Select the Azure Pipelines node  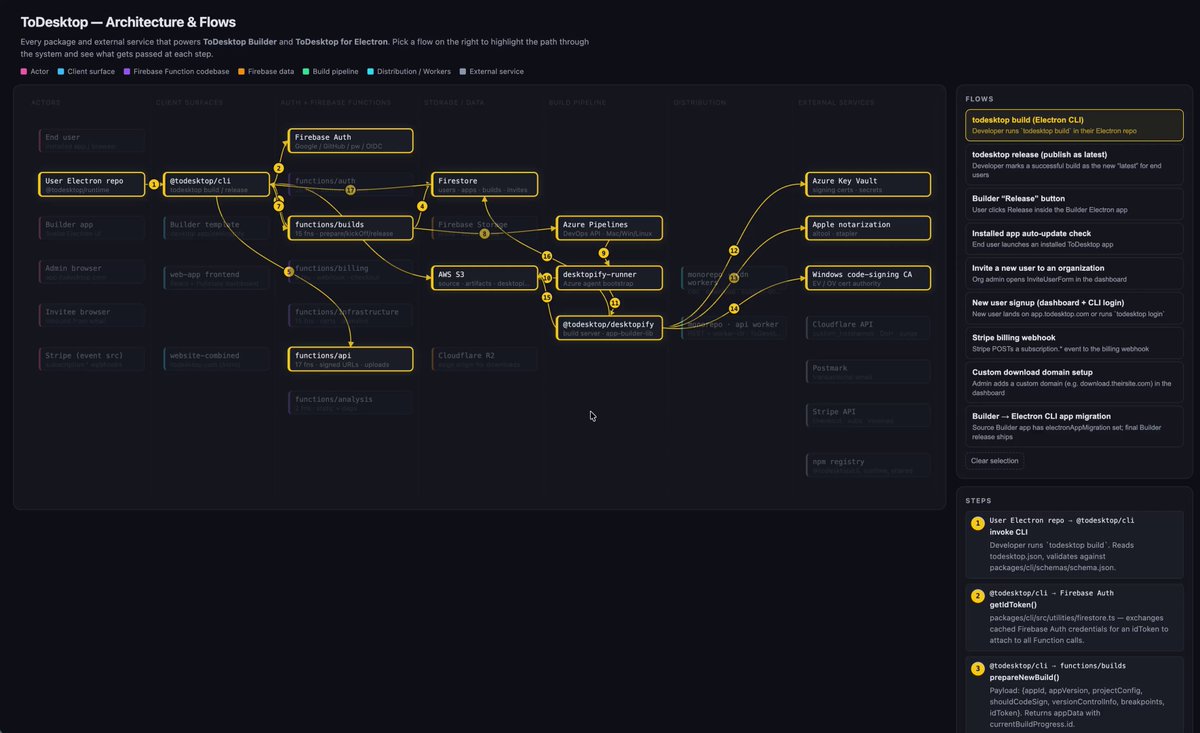click(x=609, y=228)
